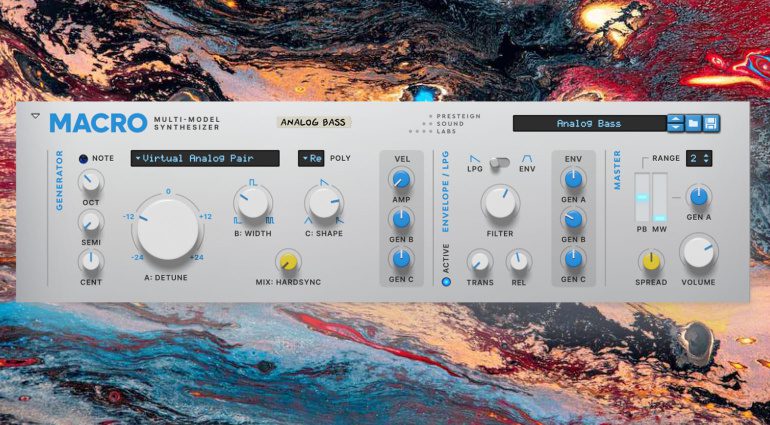Toggle the Note LED button
770x425 pixels.
(x=83, y=158)
